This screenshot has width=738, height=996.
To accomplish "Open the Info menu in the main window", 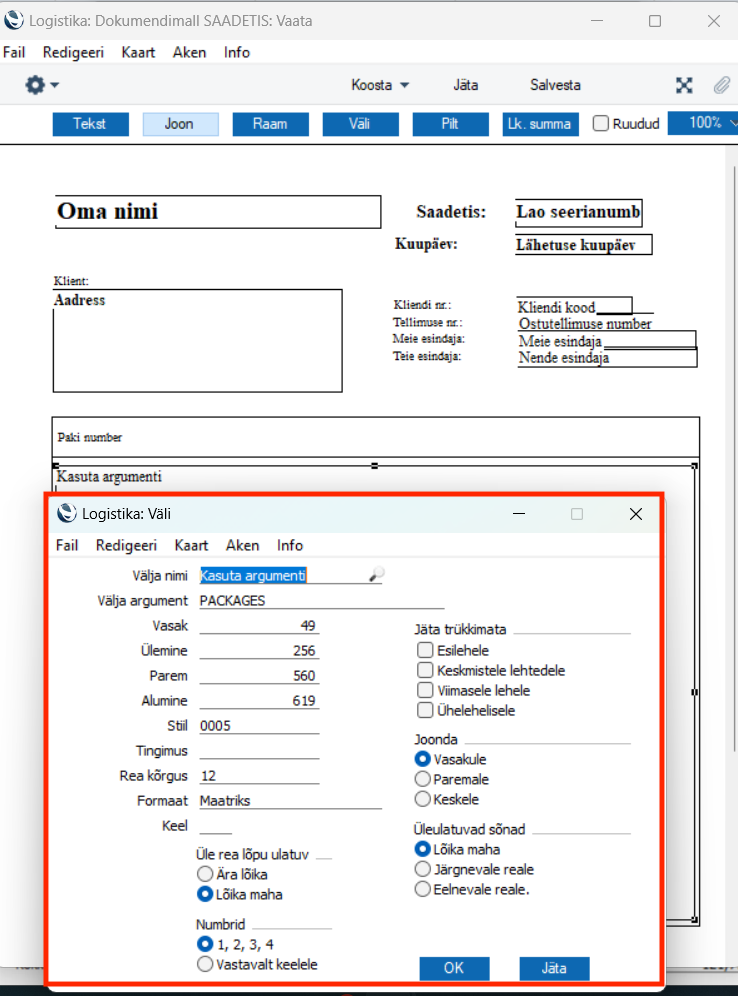I will (237, 52).
